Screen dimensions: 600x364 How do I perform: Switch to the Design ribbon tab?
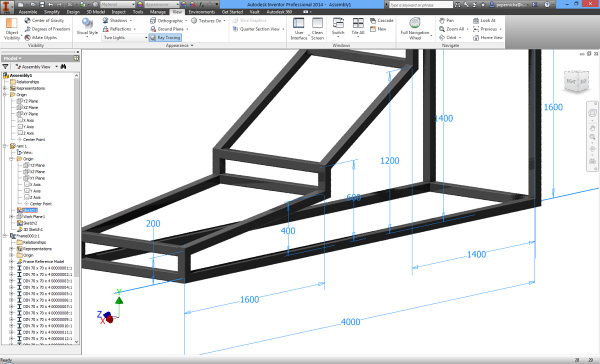pos(73,12)
